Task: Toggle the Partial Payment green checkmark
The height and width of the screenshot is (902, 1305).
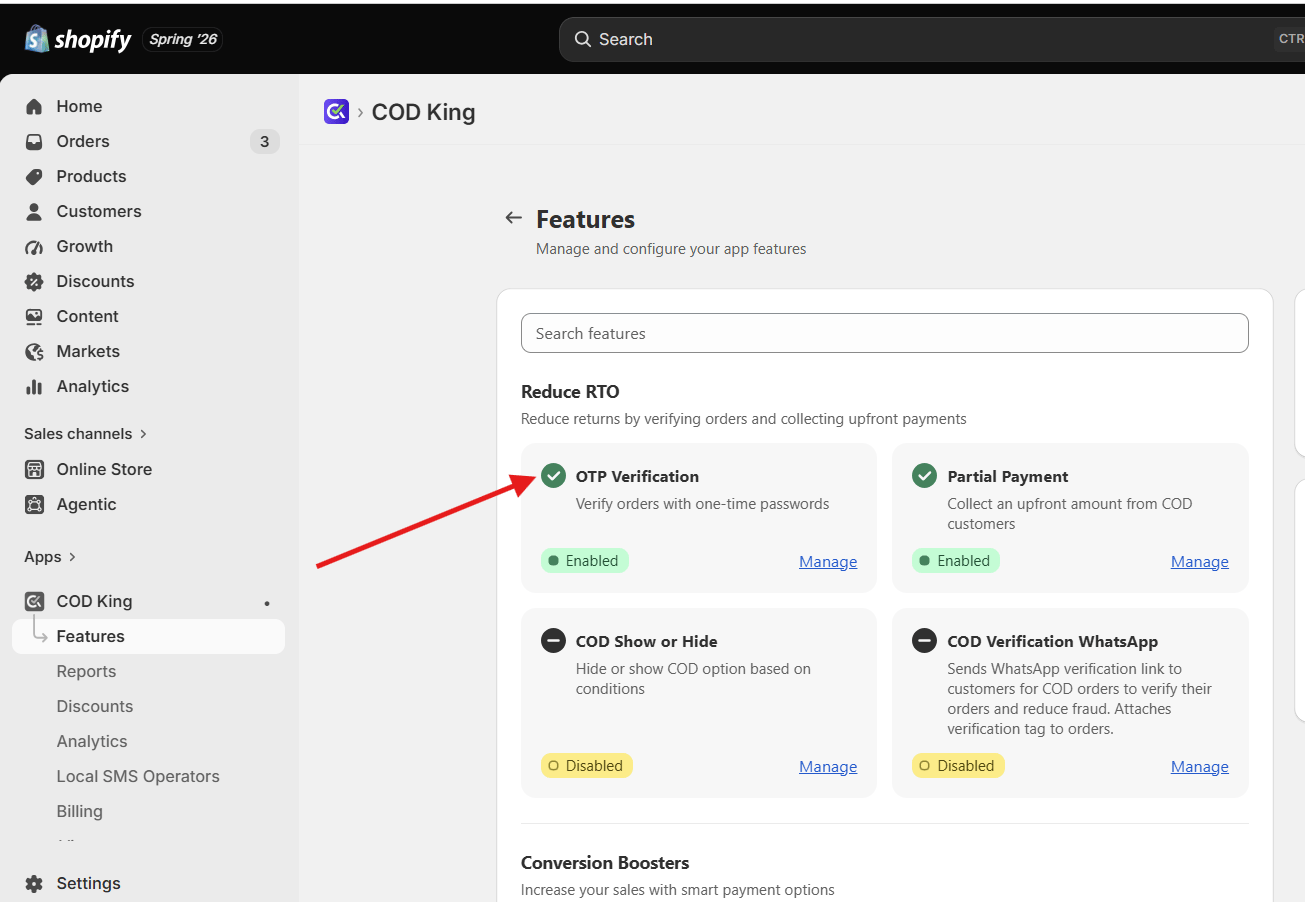Action: pos(924,476)
